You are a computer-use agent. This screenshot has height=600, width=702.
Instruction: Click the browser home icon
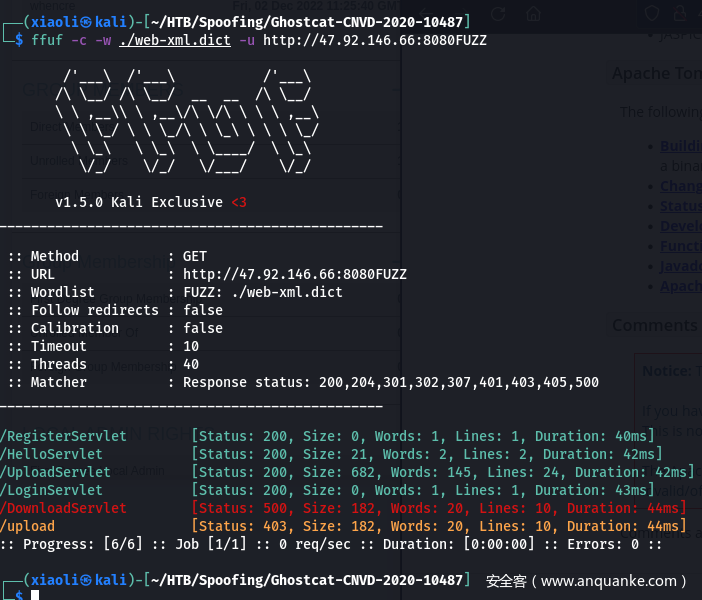533,14
